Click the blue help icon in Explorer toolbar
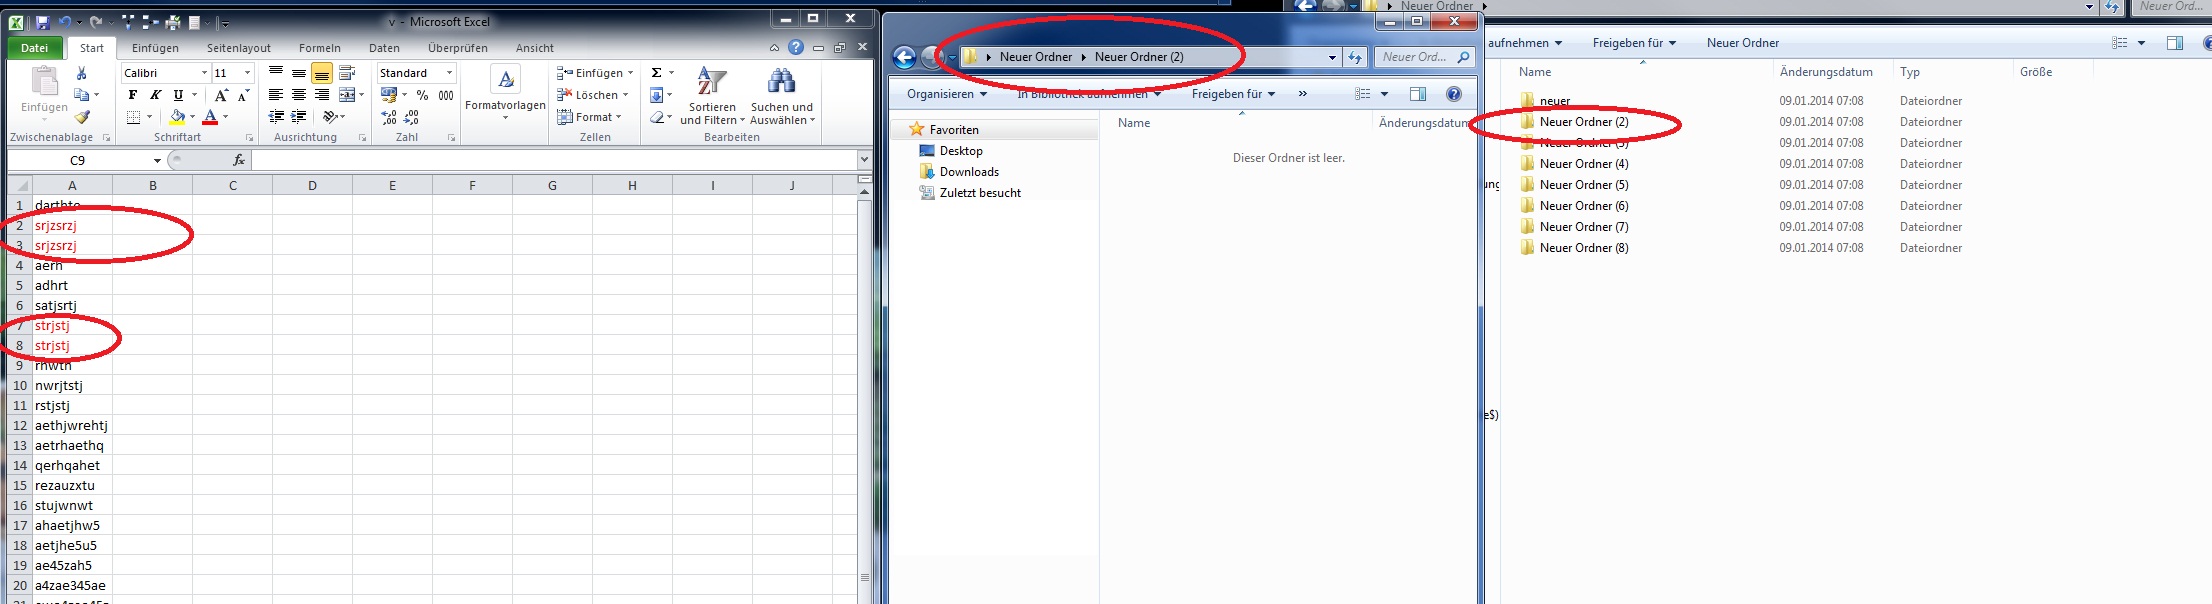Image resolution: width=2212 pixels, height=604 pixels. [x=1454, y=94]
